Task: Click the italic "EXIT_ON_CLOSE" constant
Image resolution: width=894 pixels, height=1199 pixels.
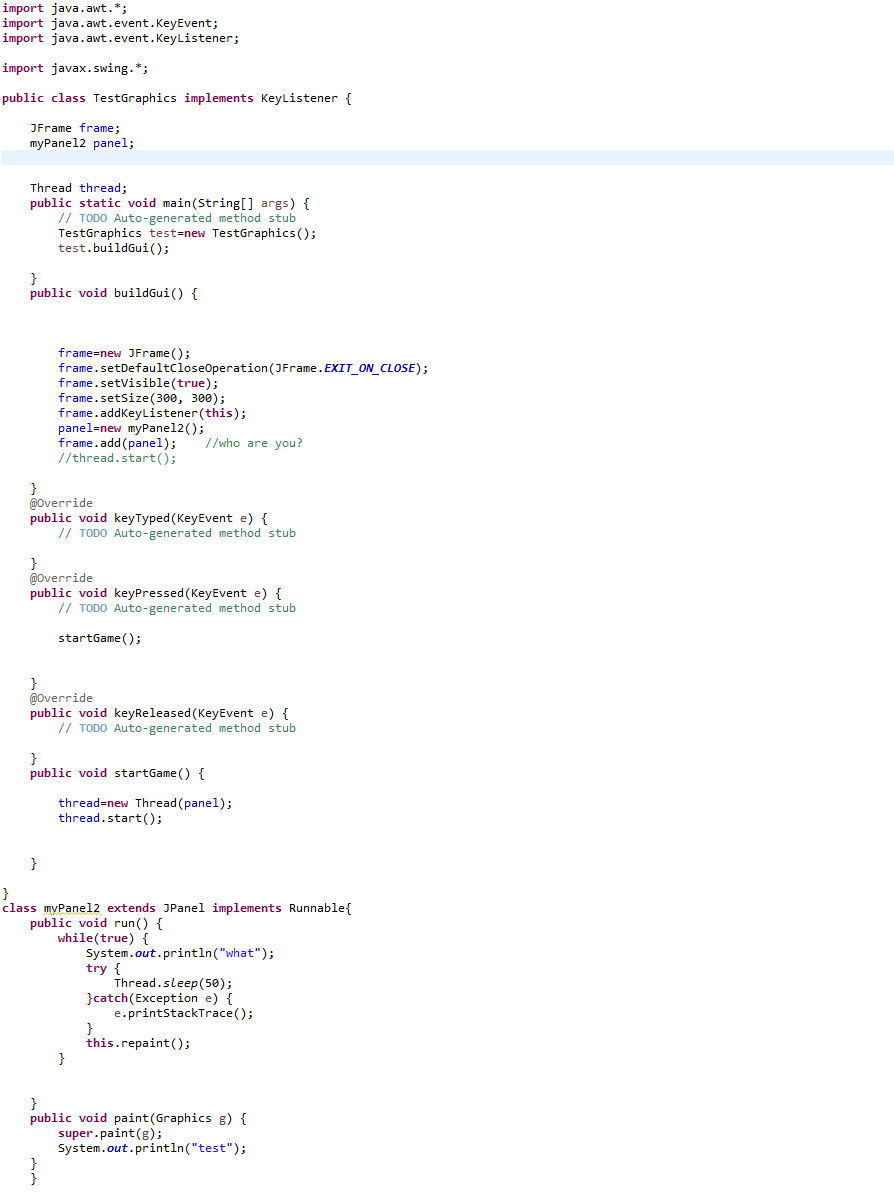Action: click(x=369, y=368)
